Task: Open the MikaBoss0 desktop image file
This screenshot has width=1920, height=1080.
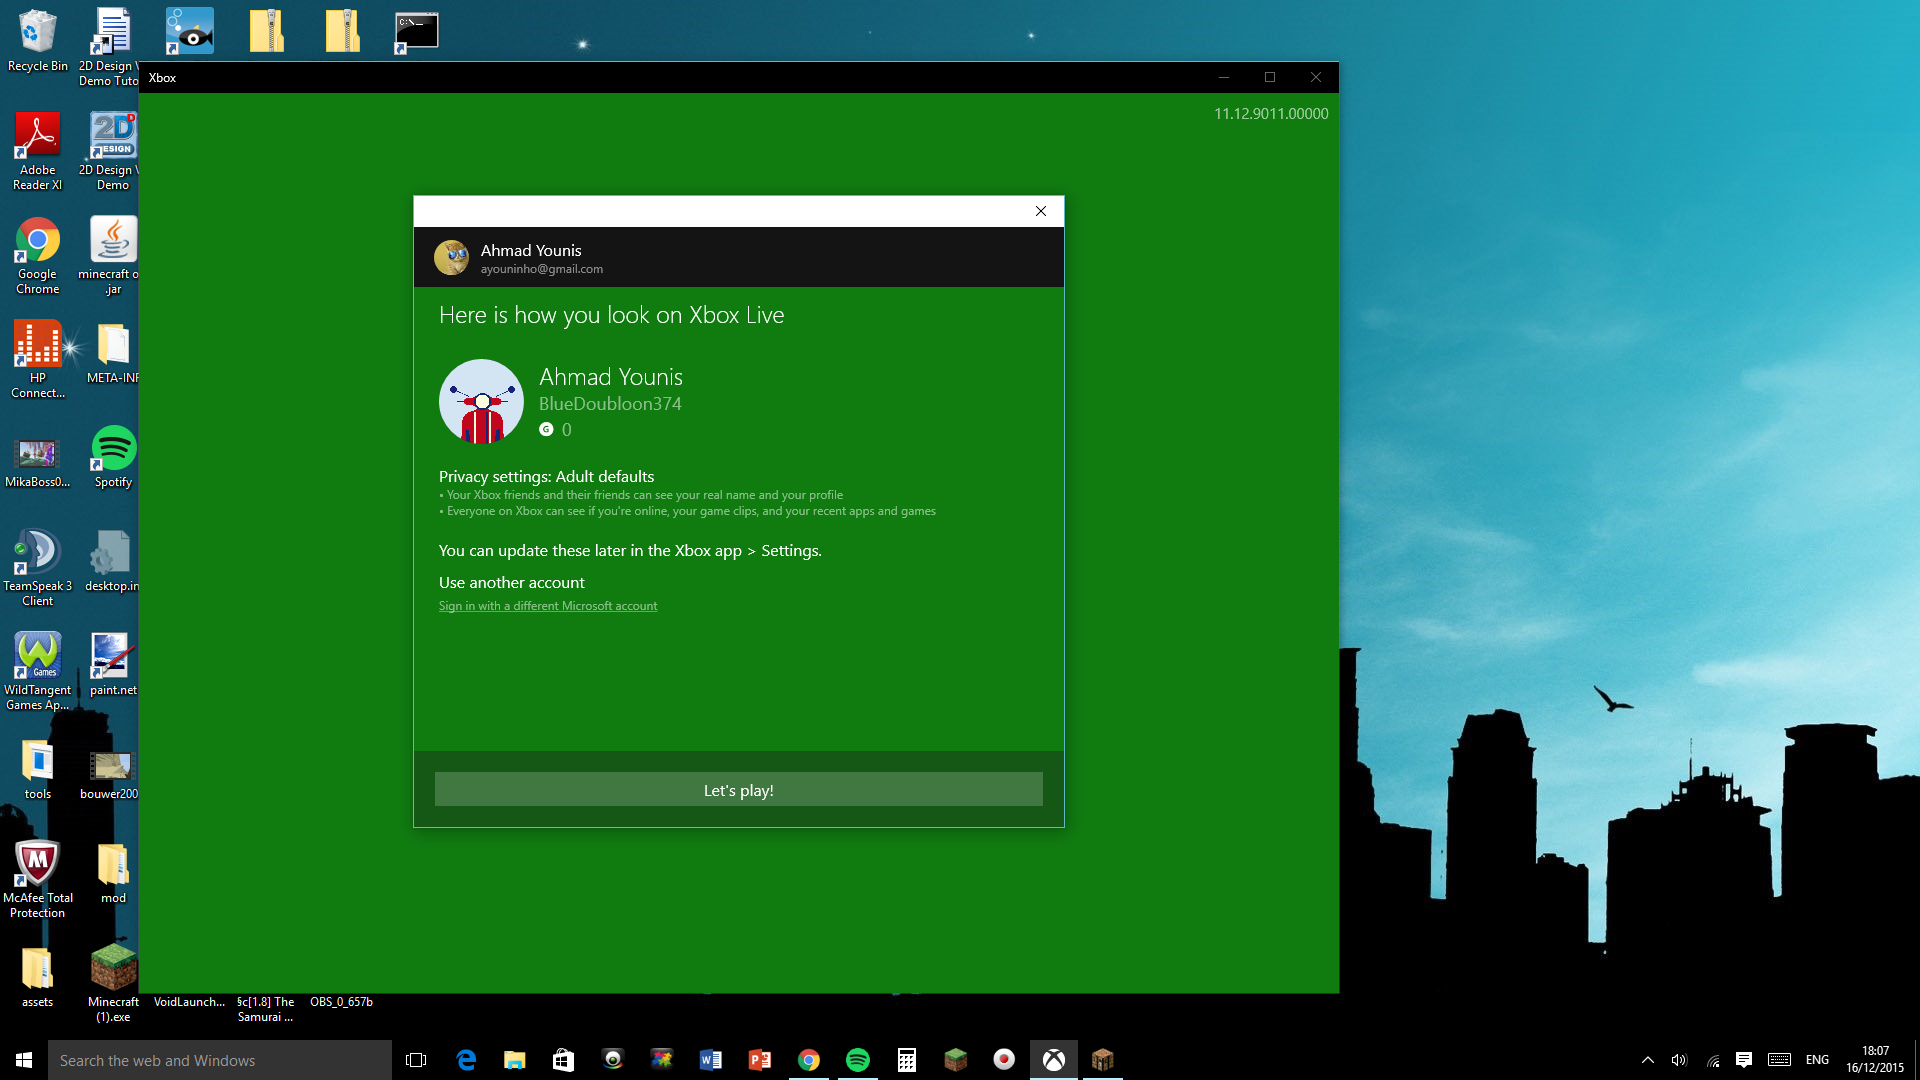Action: pyautogui.click(x=38, y=463)
